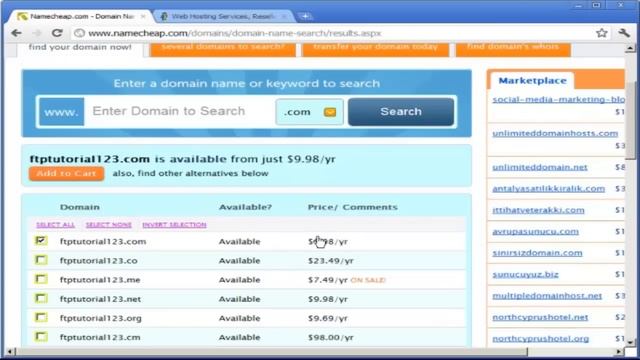Click the ON SALE! label

click(x=368, y=280)
